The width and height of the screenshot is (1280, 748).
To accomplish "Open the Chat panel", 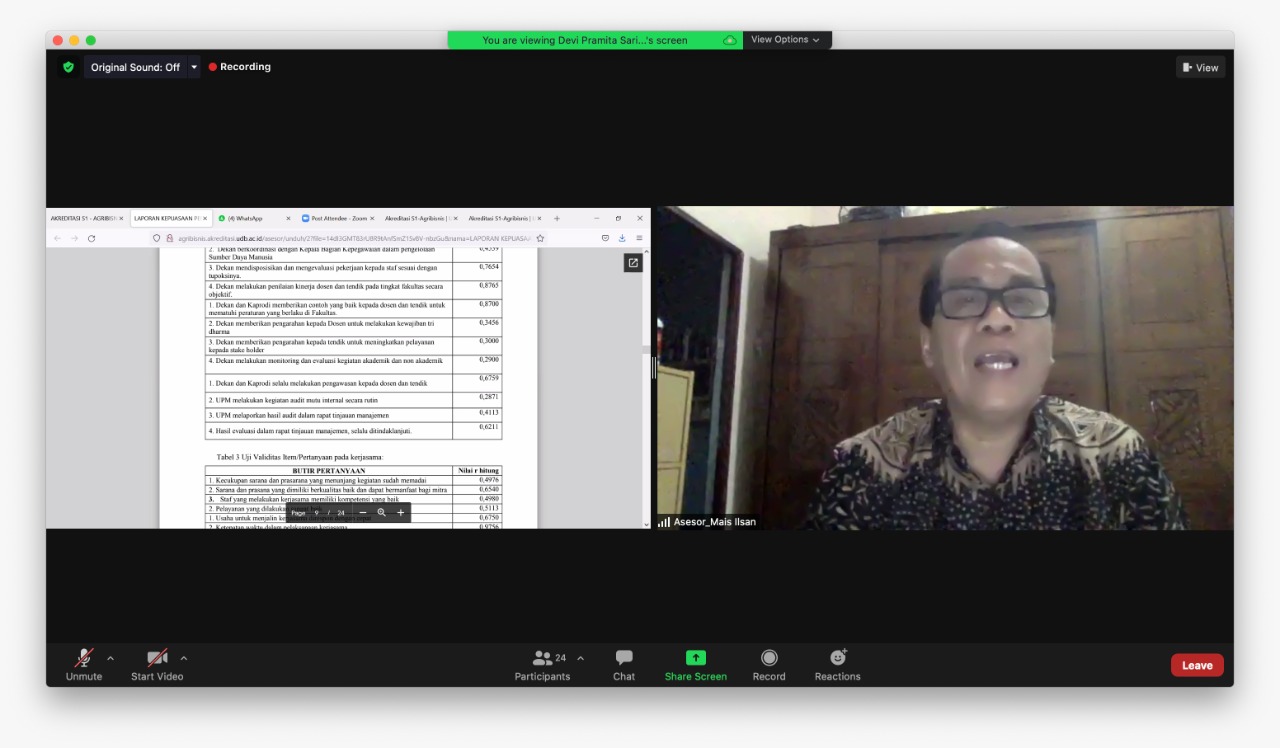I will 624,664.
